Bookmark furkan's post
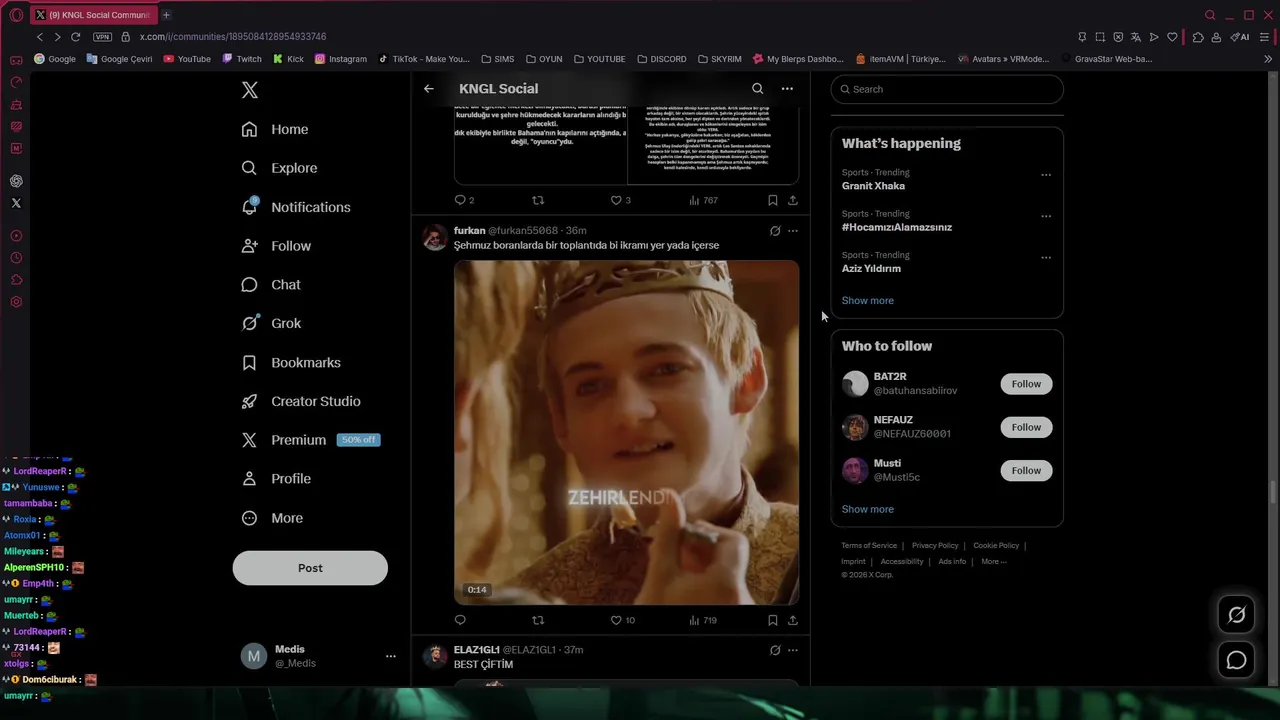 coord(772,620)
